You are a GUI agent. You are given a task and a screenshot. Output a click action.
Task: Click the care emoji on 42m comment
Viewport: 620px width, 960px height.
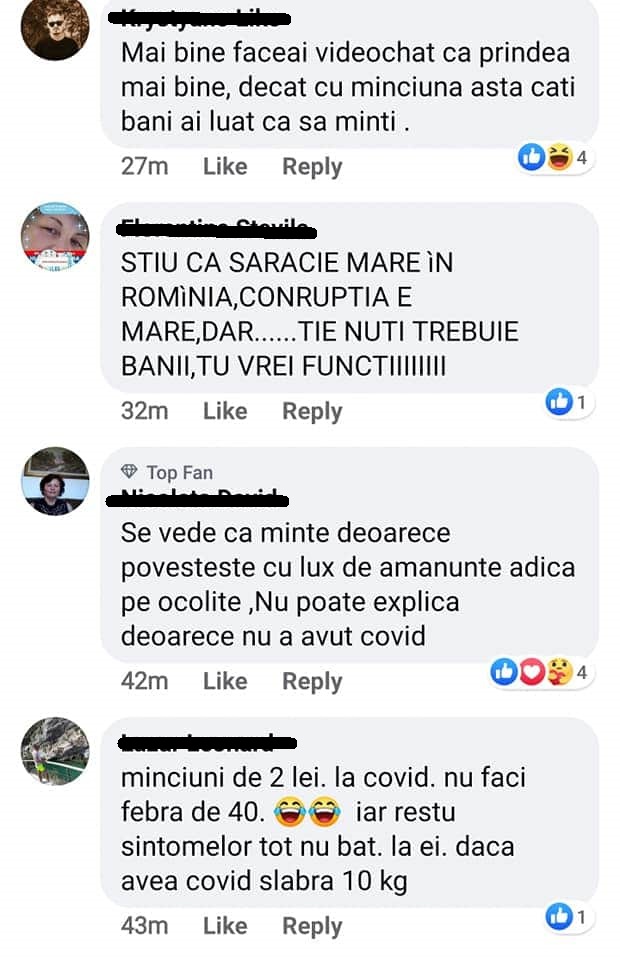559,672
